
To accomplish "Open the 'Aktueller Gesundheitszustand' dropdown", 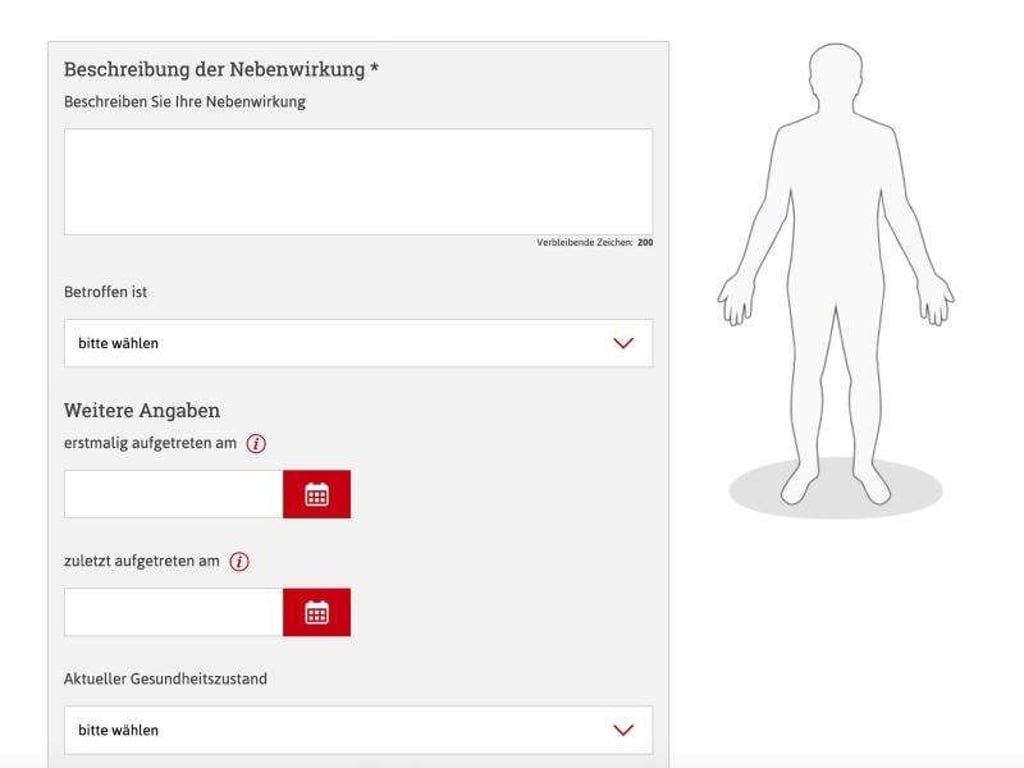I will click(x=359, y=730).
